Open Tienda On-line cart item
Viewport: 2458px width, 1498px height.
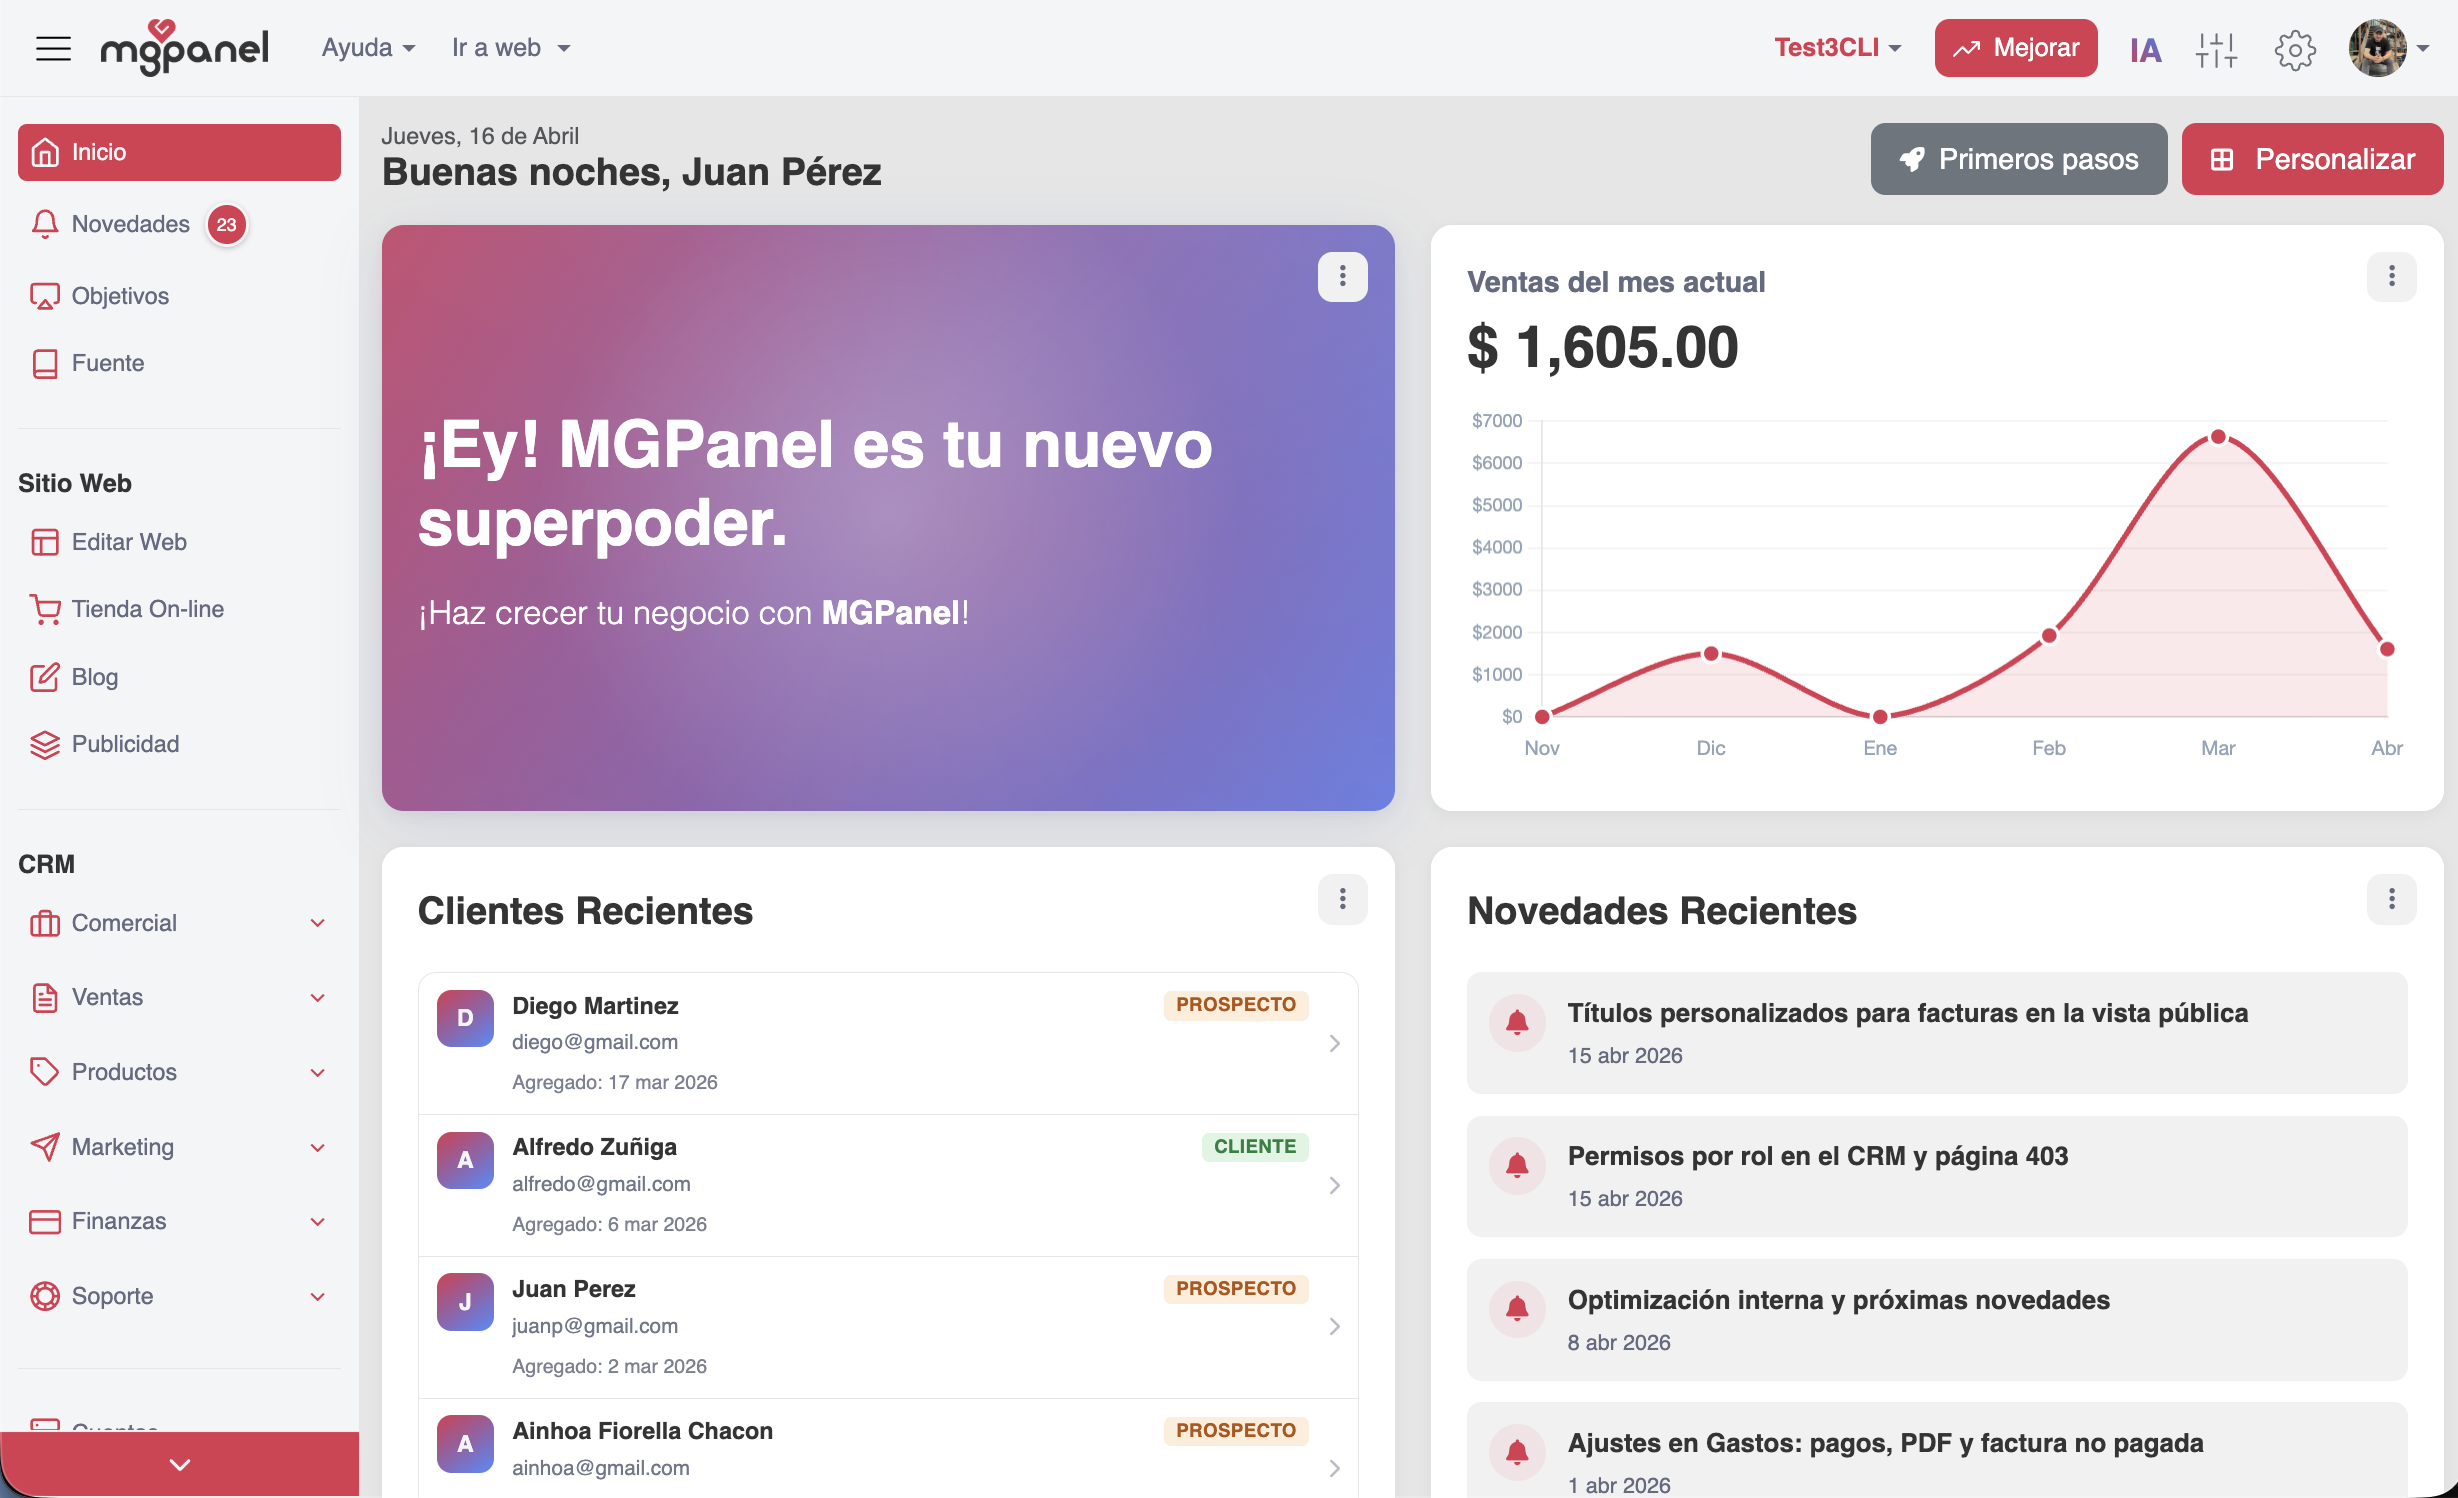click(x=147, y=609)
